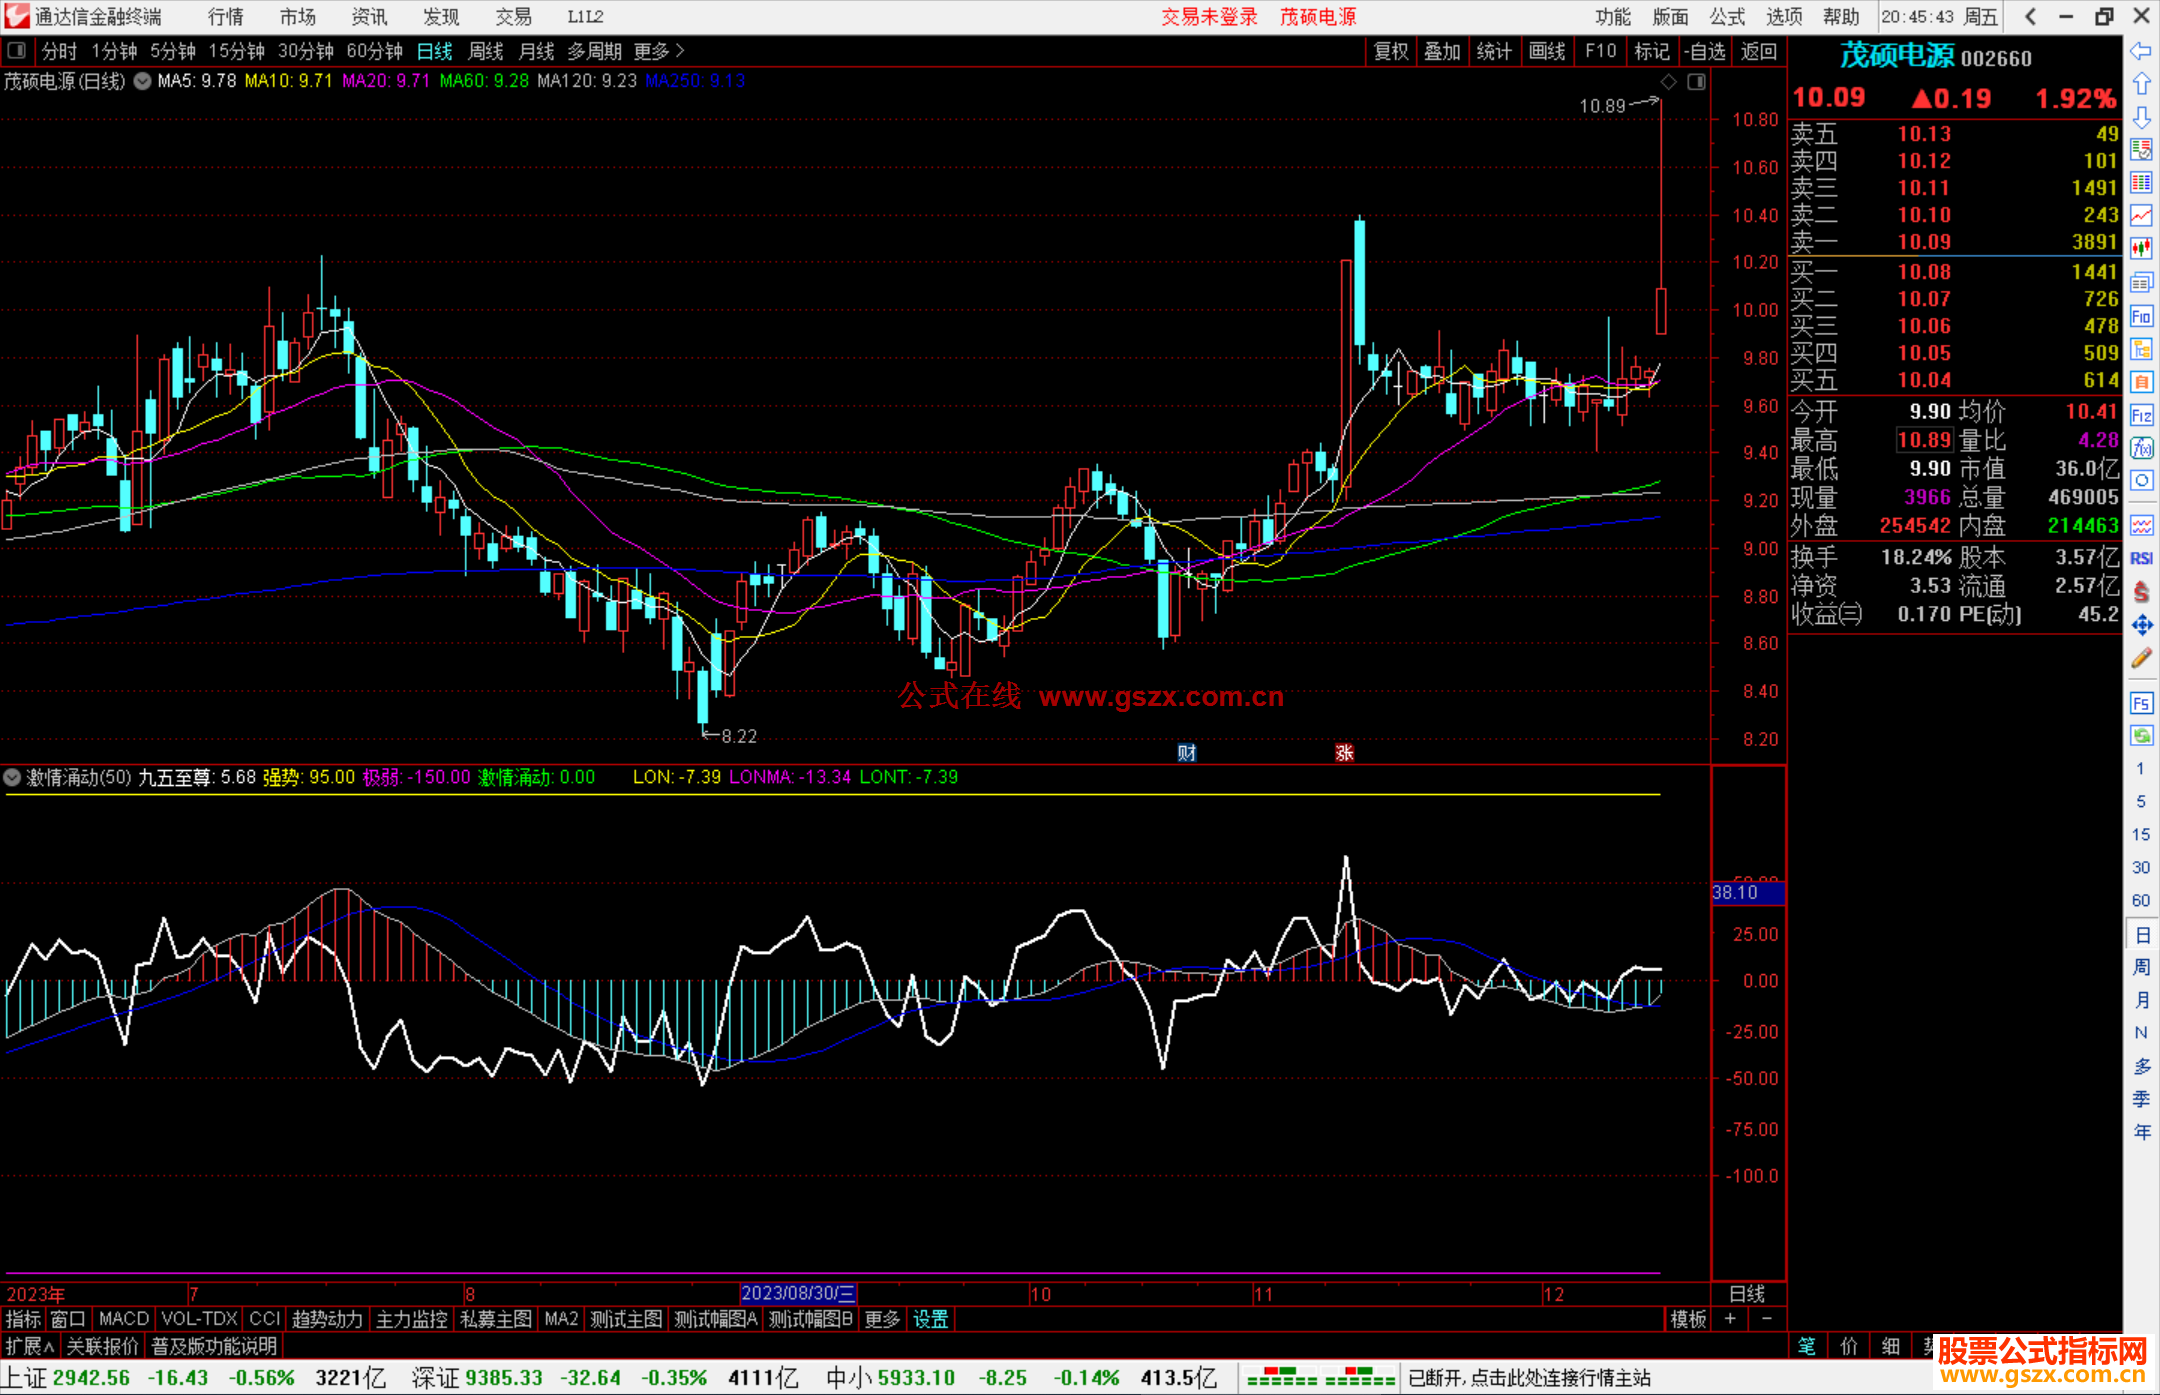Toggle the 激情涌动 indicator circle button

point(12,777)
